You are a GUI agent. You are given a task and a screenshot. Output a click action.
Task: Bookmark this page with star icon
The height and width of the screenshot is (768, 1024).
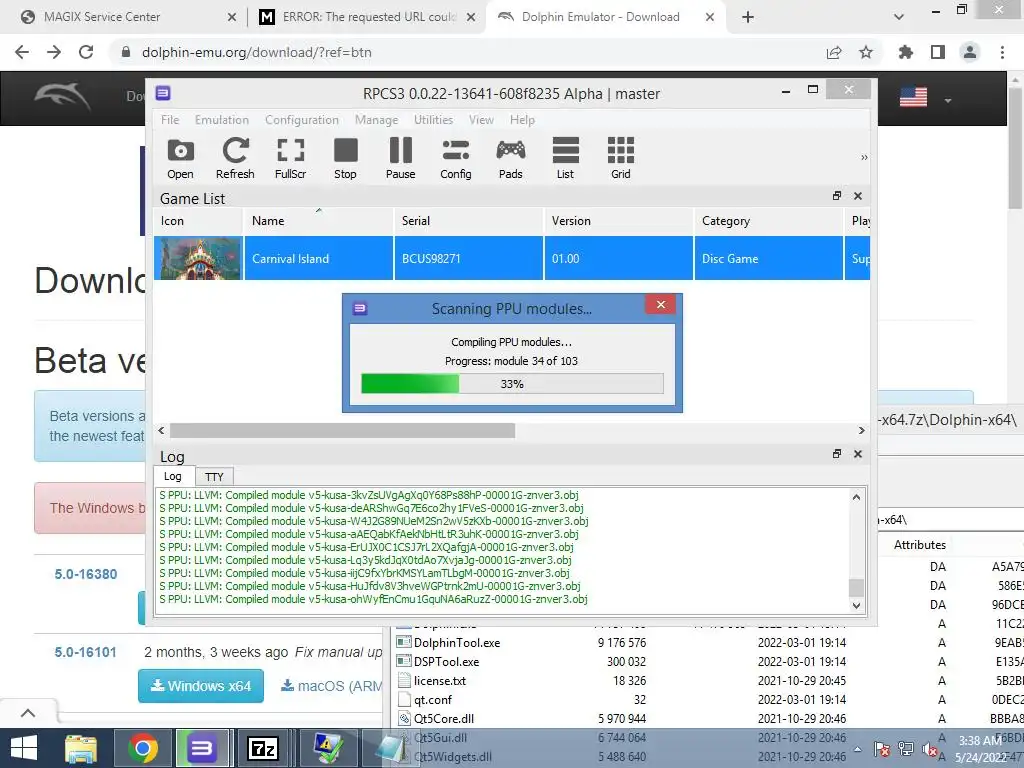click(866, 52)
